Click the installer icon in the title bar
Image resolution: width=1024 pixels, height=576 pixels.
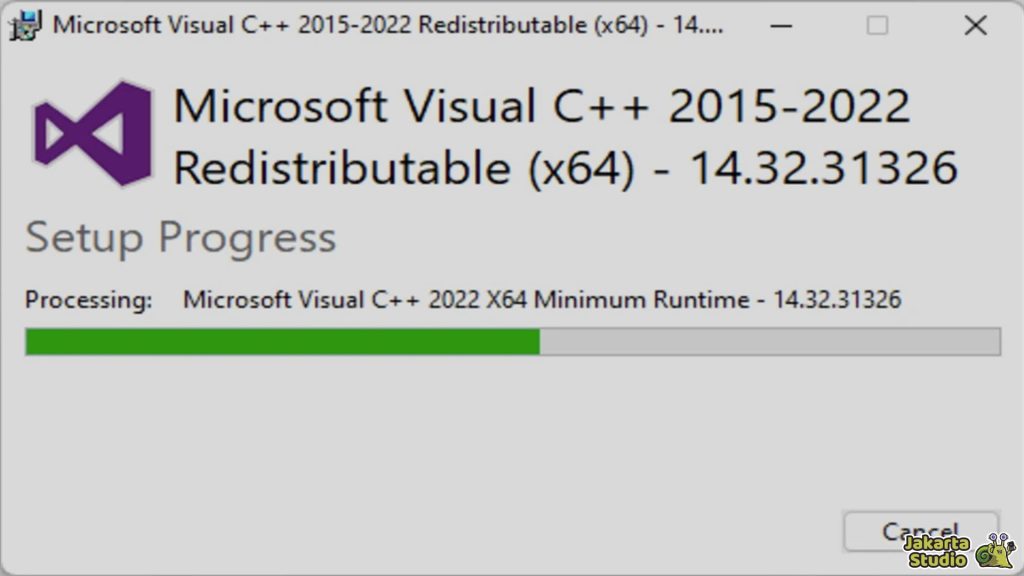[x=25, y=24]
